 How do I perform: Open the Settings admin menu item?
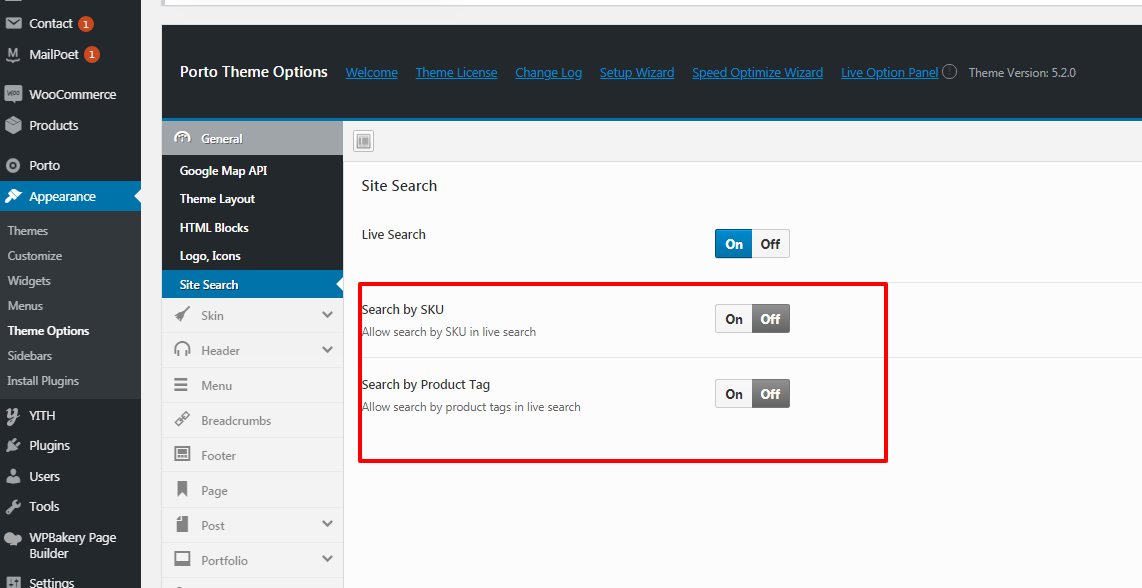point(52,582)
